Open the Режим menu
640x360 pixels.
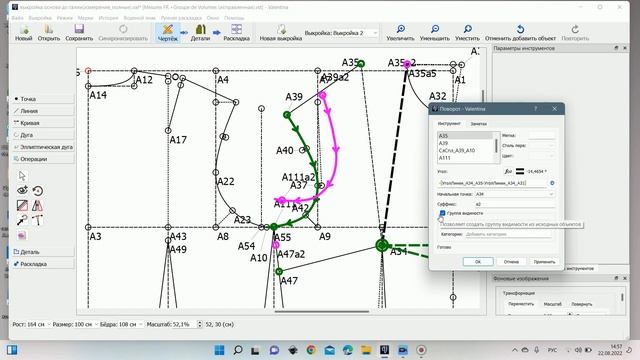[64, 18]
